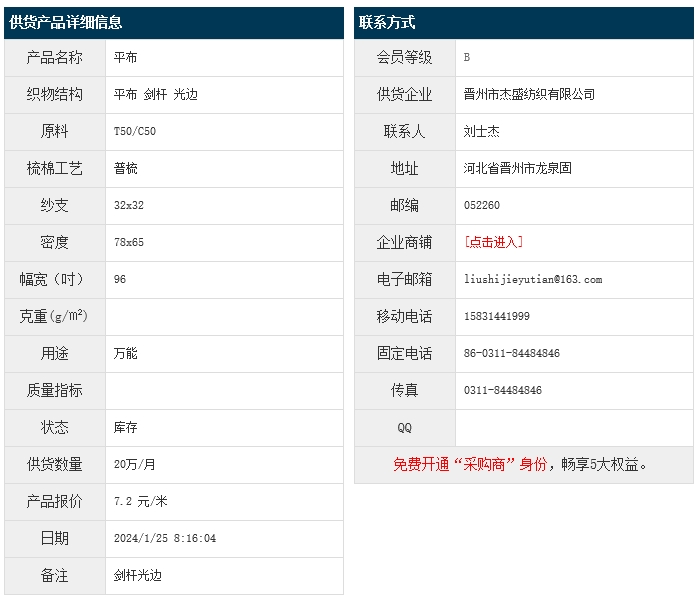Screen dimensions: 699x598
Task: Click the postal code 052260
Action: (482, 205)
